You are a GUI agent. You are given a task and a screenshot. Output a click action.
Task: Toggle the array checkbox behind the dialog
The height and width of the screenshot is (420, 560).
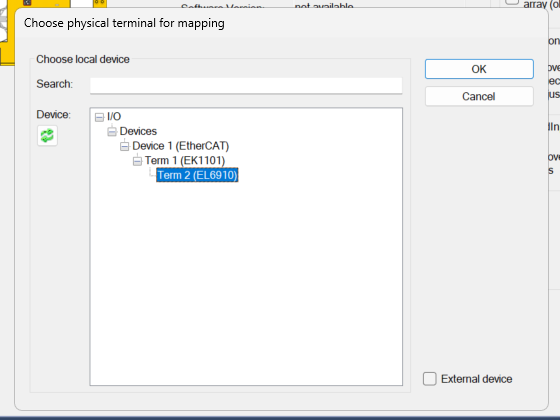512,2
